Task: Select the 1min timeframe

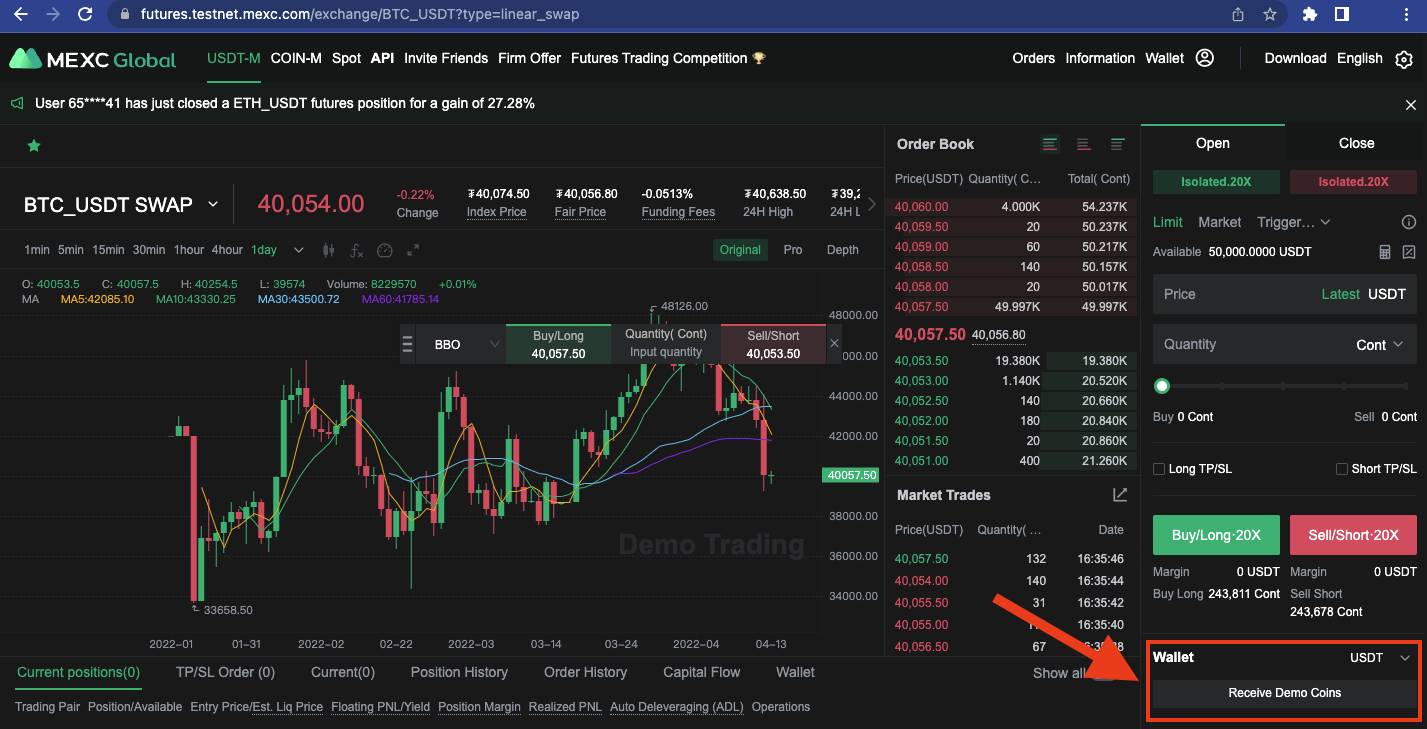Action: (37, 250)
